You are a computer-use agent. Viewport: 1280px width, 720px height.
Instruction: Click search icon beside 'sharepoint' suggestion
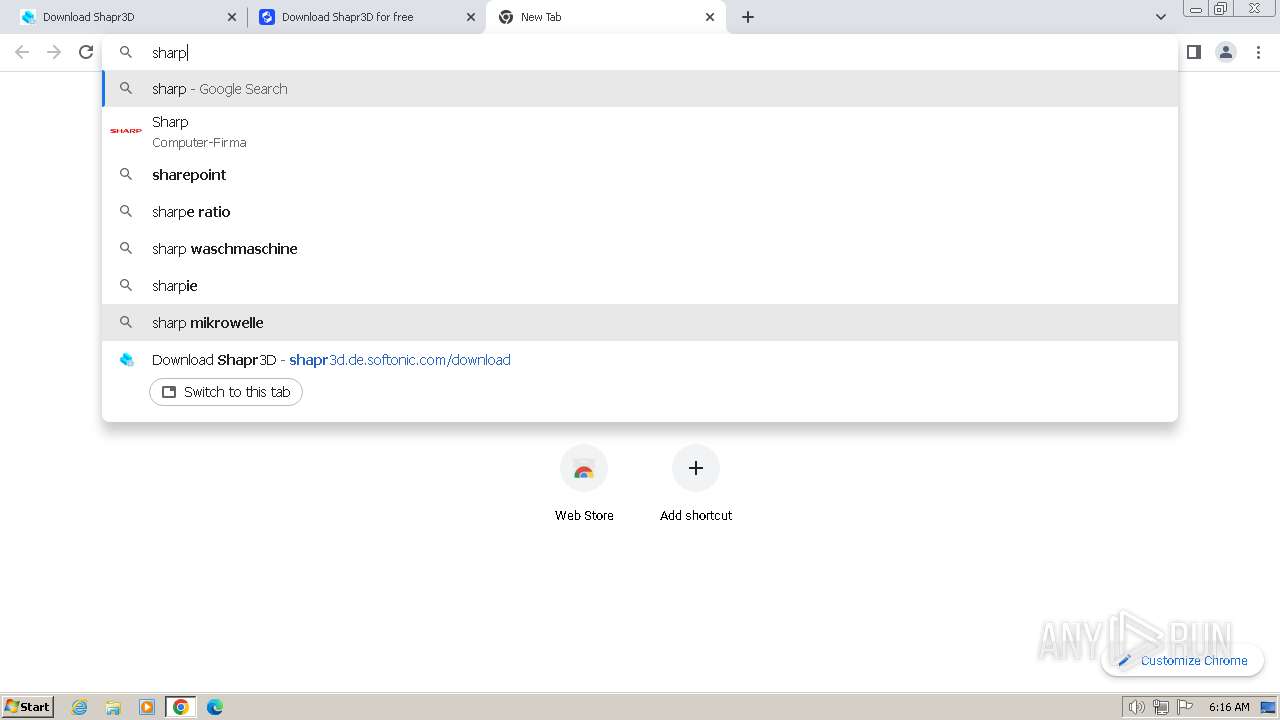126,174
